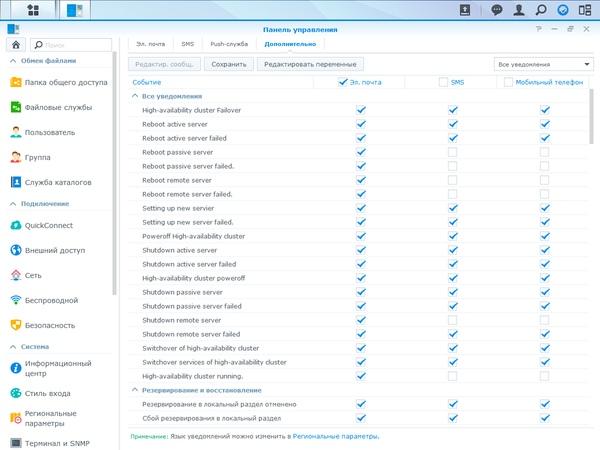The width and height of the screenshot is (600, 450).
Task: Open the widgets panel icon
Action: pos(563,10)
